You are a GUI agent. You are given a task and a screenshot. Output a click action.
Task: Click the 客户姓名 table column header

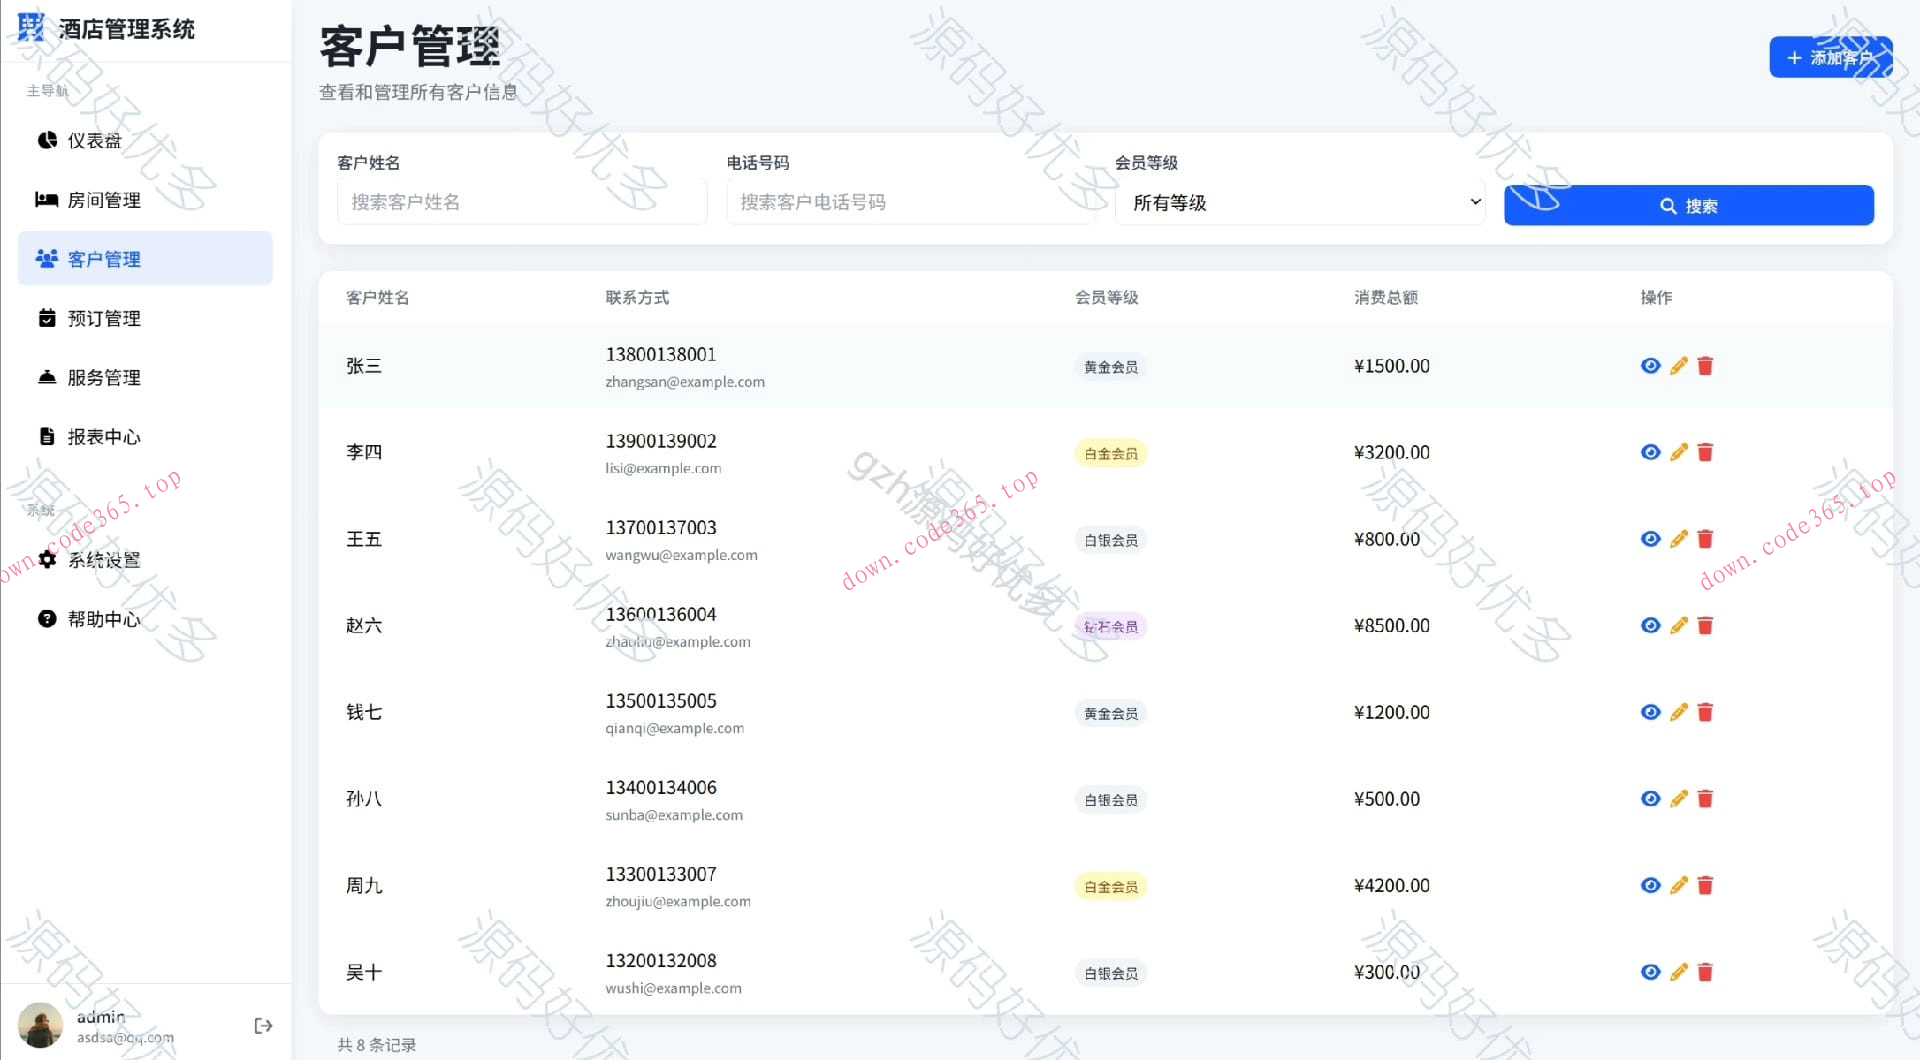pyautogui.click(x=377, y=297)
